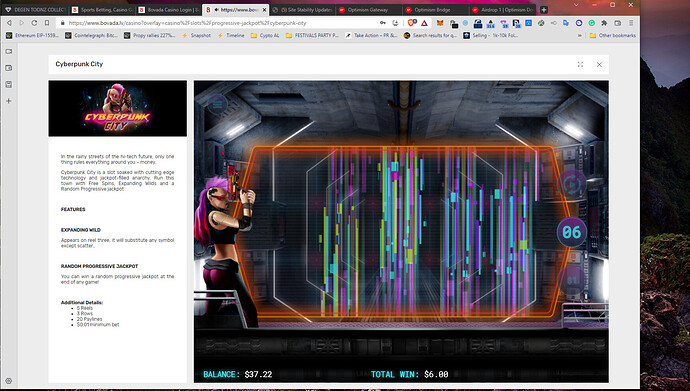Open the Cointelegraph bookmark
The image size is (690, 391).
click(92, 35)
